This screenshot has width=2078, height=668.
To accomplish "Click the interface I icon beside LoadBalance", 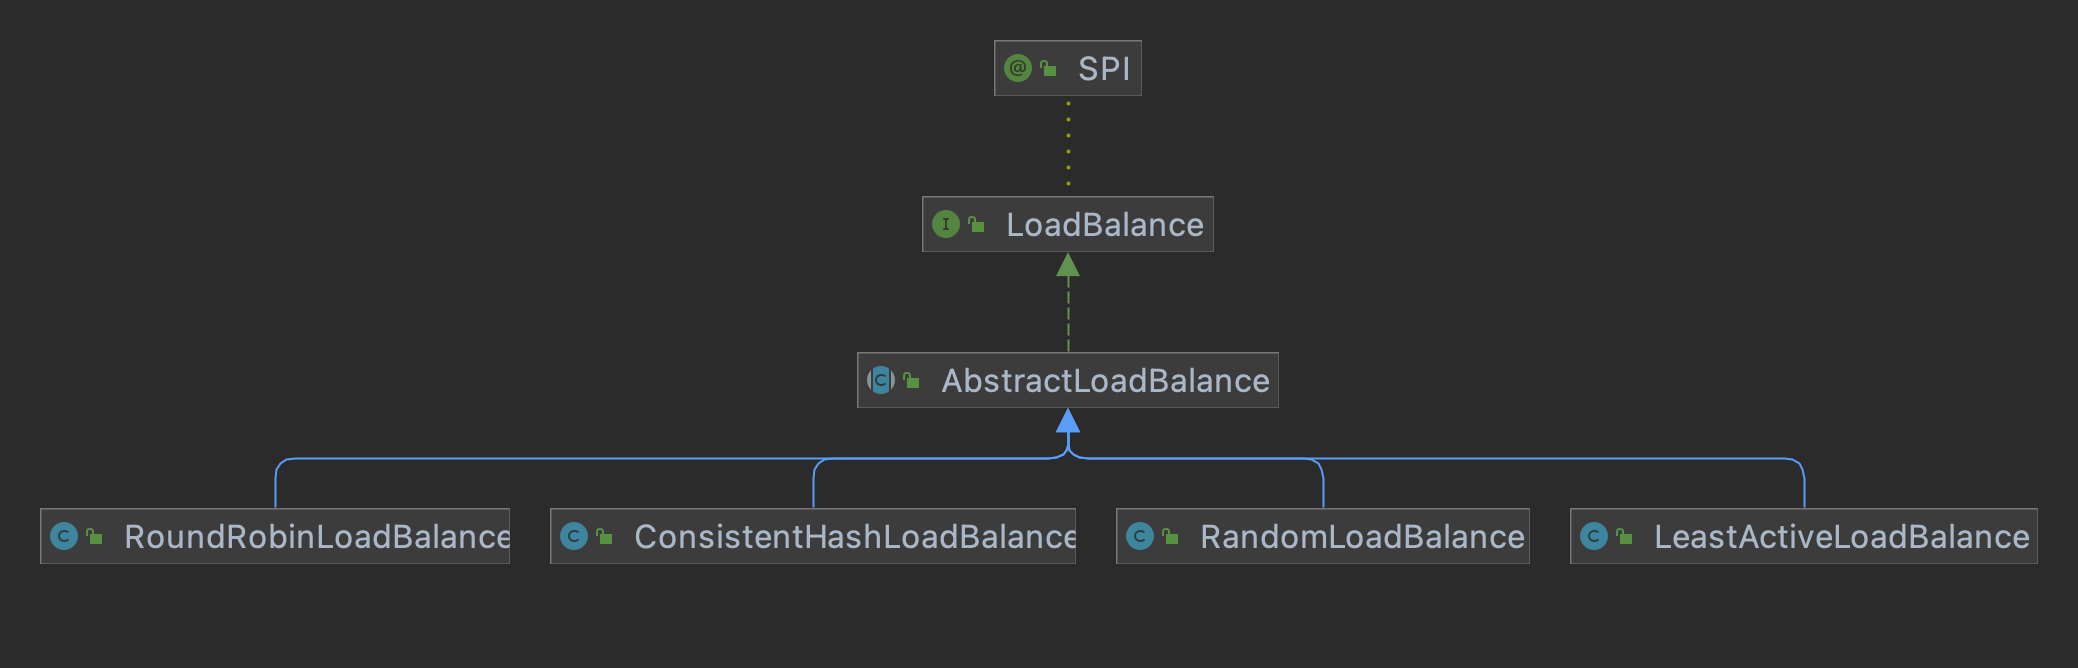I will coord(945,224).
